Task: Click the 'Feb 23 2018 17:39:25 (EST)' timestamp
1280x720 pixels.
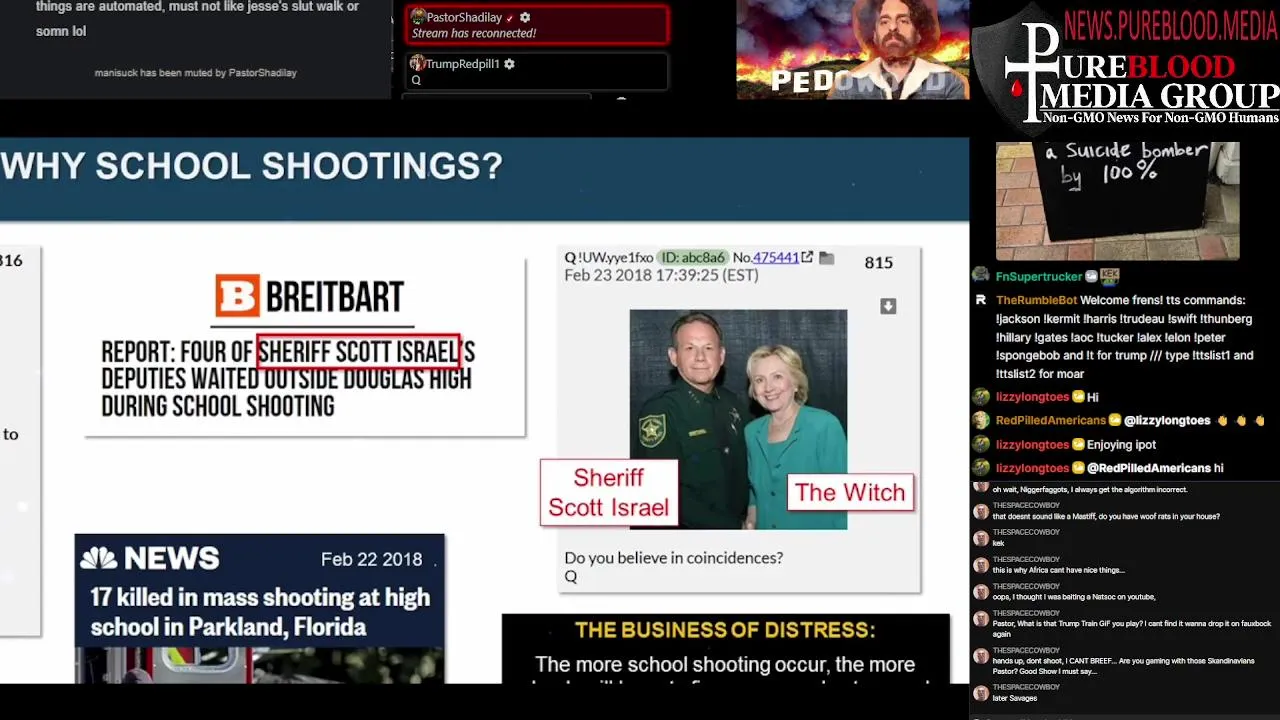Action: (x=661, y=275)
